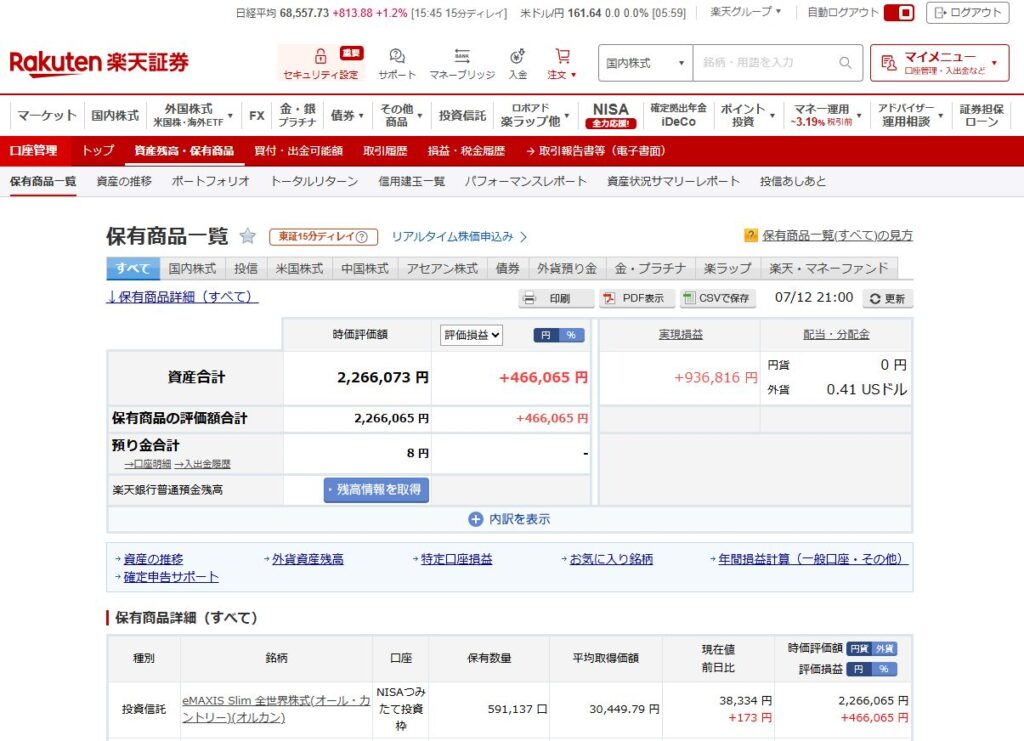The image size is (1024, 741).
Task: Expand the マイメニュー dropdown
Action: 939,63
